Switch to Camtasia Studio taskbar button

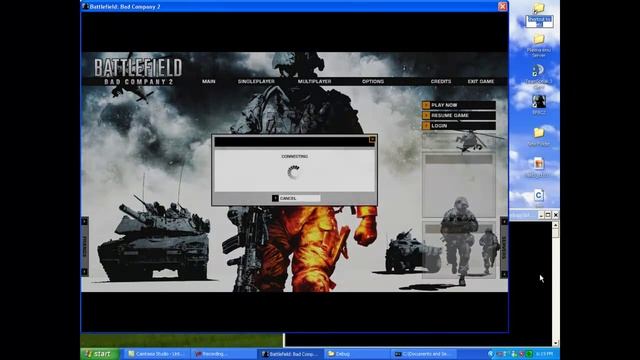[x=156, y=354]
